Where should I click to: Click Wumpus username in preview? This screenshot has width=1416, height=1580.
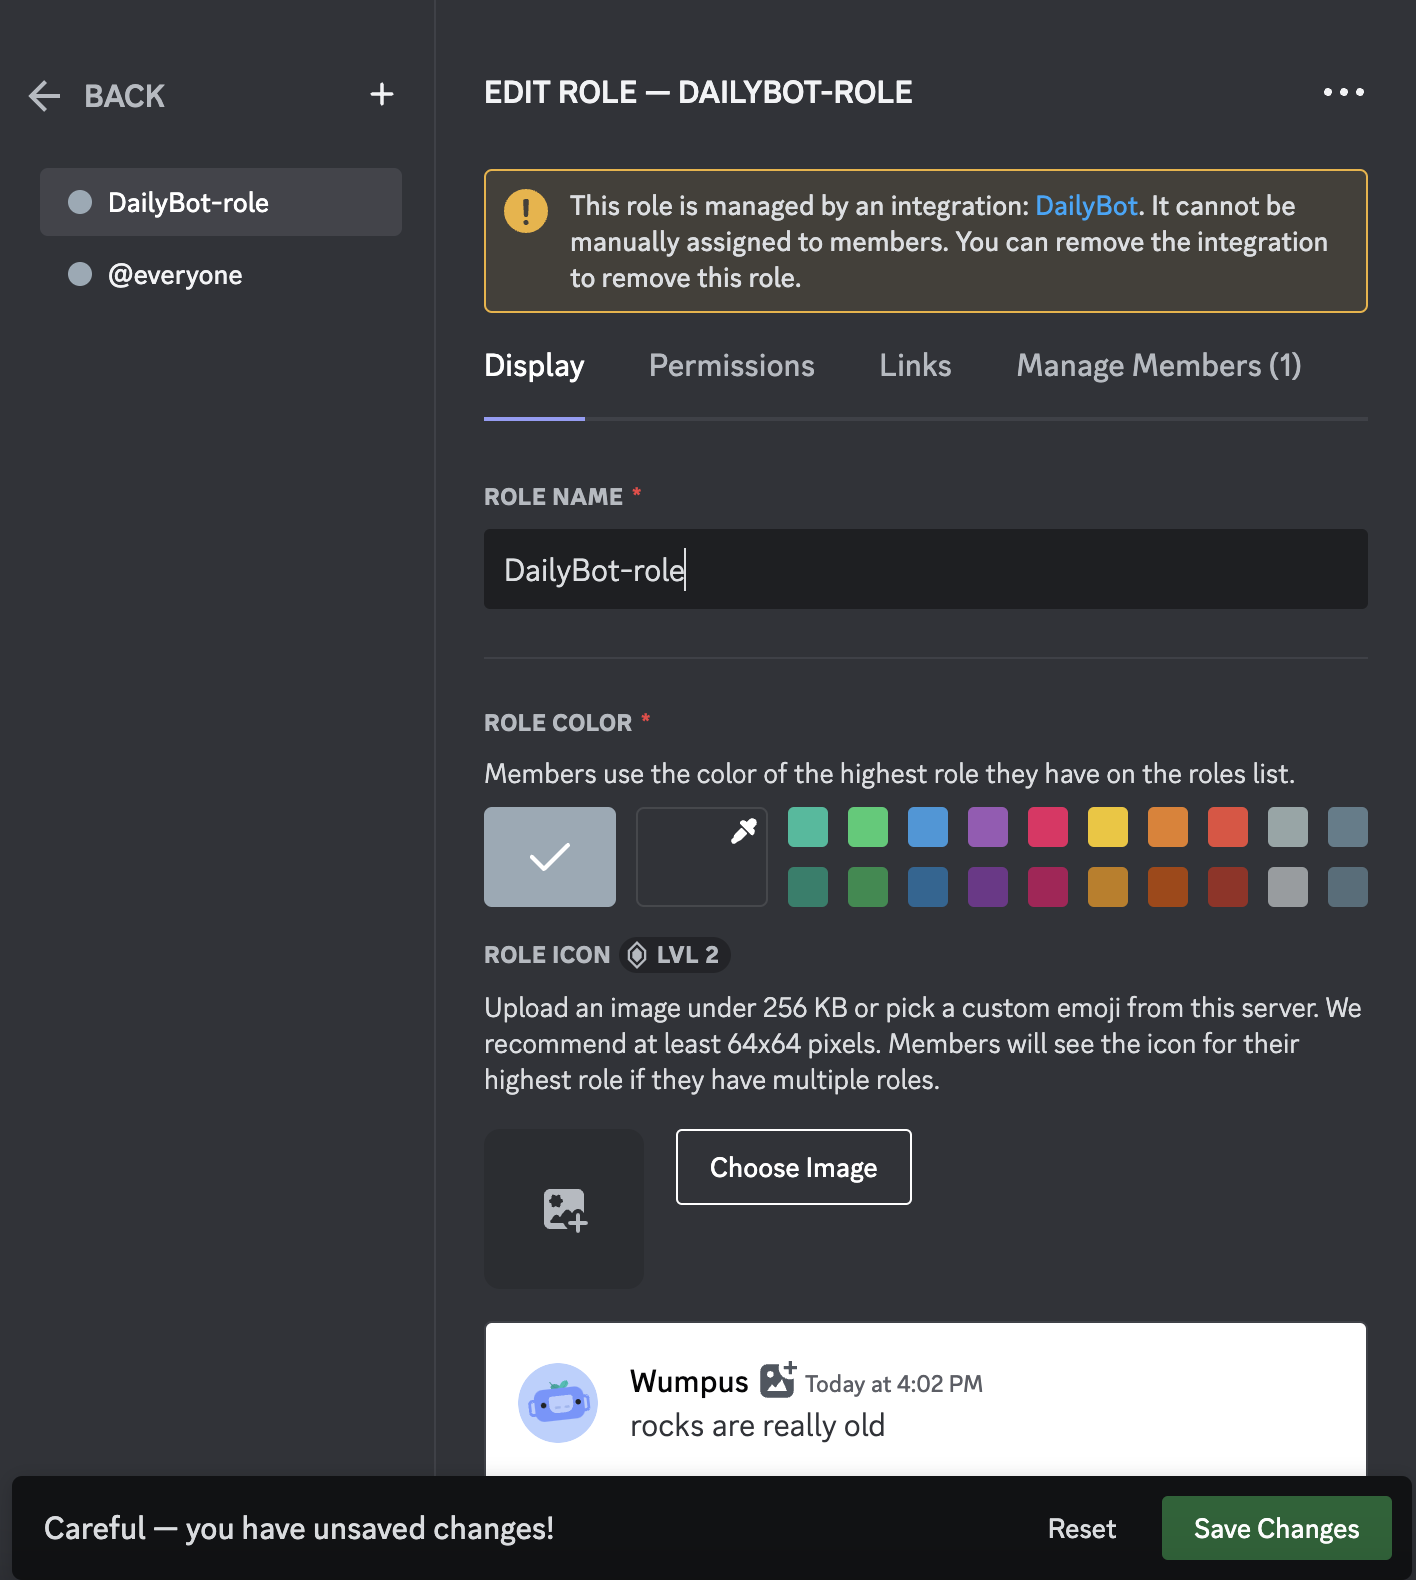coord(689,1381)
